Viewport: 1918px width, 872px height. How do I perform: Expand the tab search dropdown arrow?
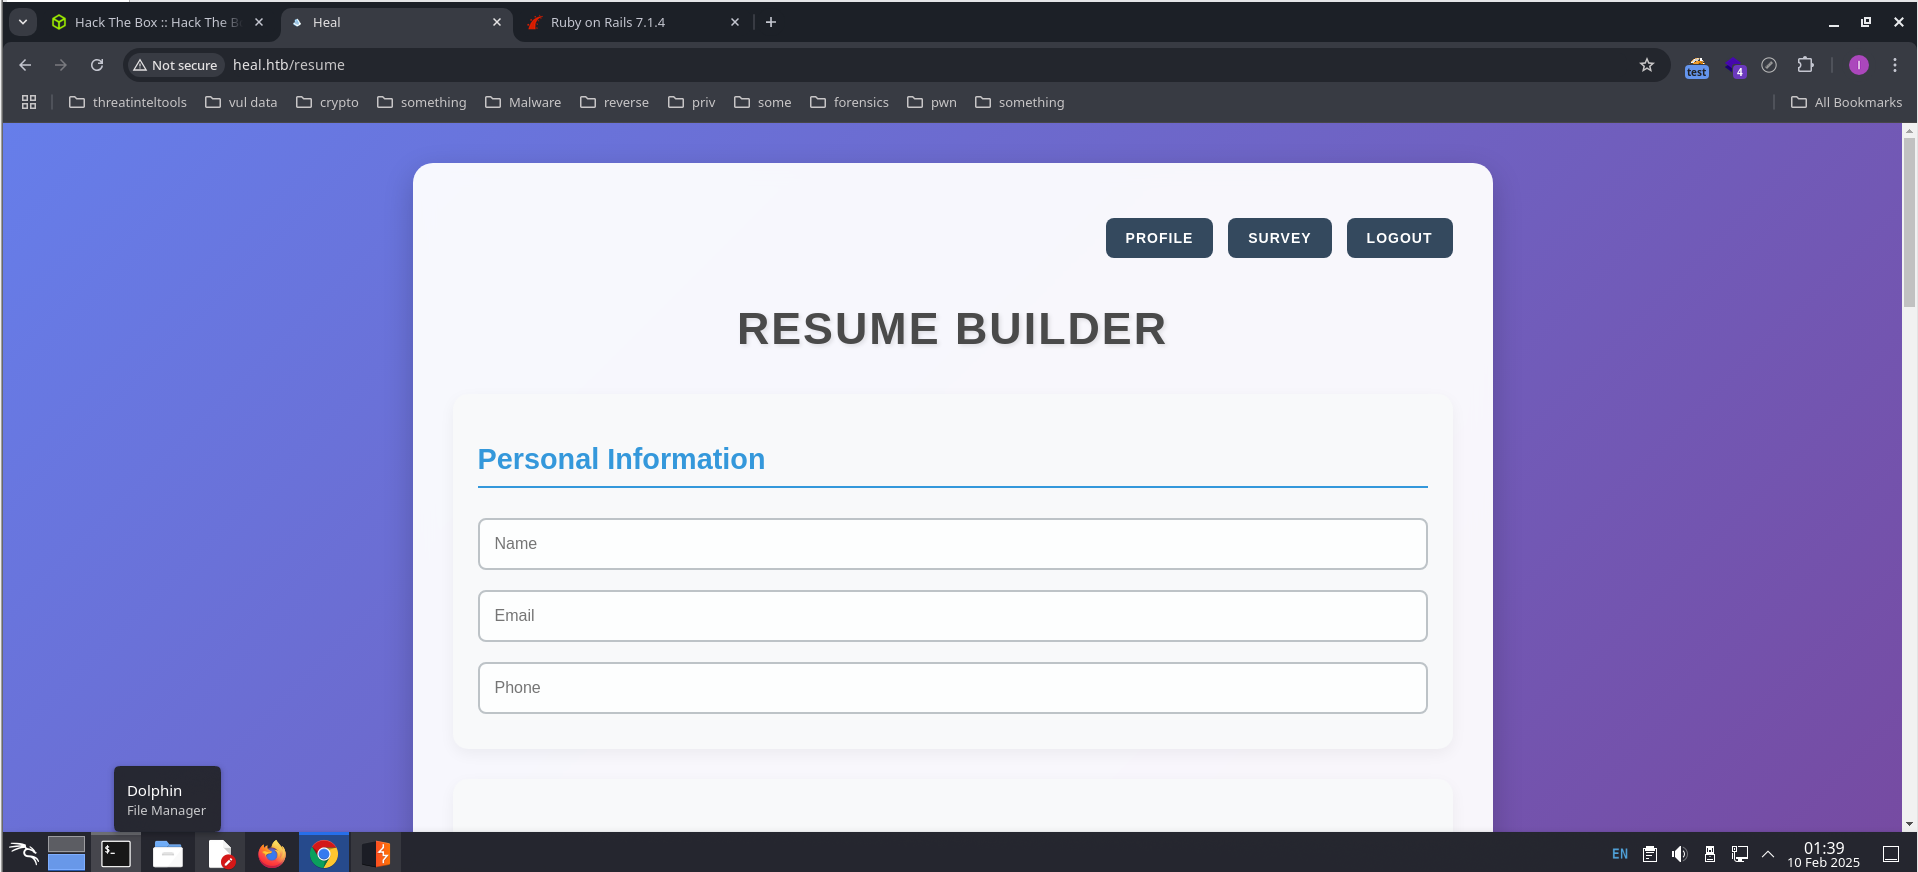(22, 22)
